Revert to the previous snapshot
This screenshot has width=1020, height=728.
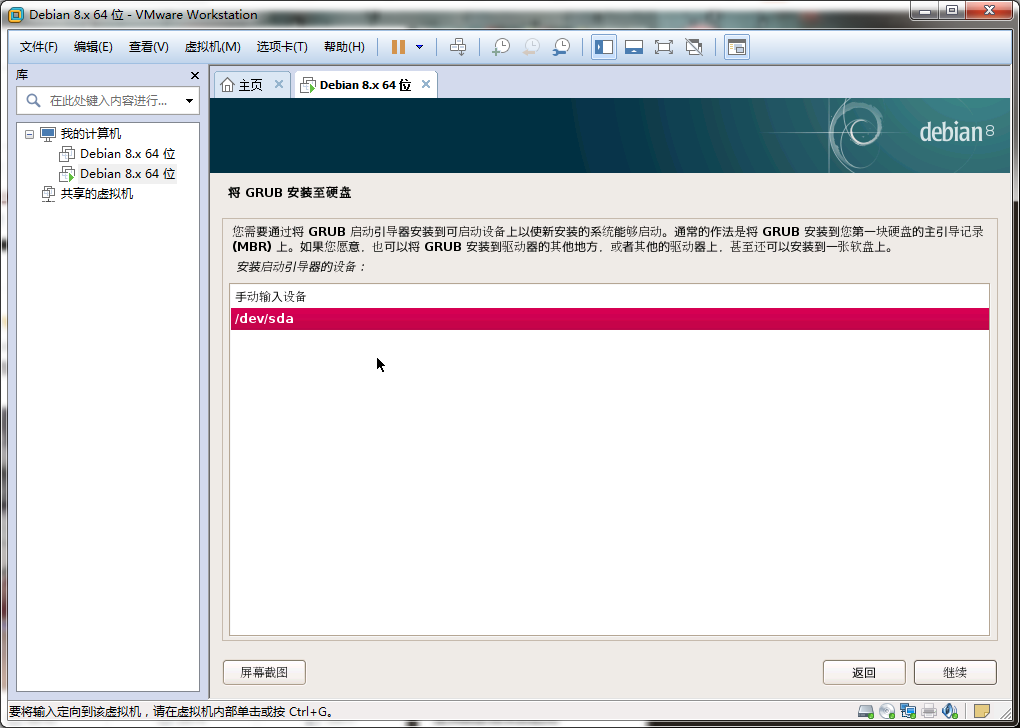[x=531, y=47]
